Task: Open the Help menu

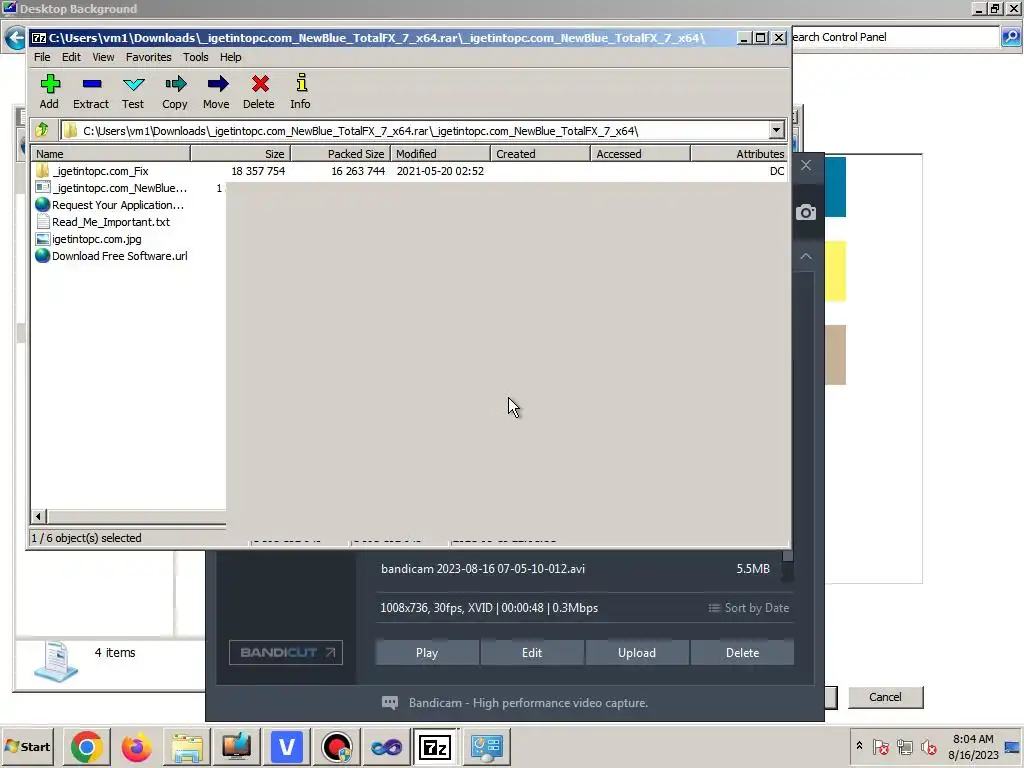Action: (x=231, y=57)
